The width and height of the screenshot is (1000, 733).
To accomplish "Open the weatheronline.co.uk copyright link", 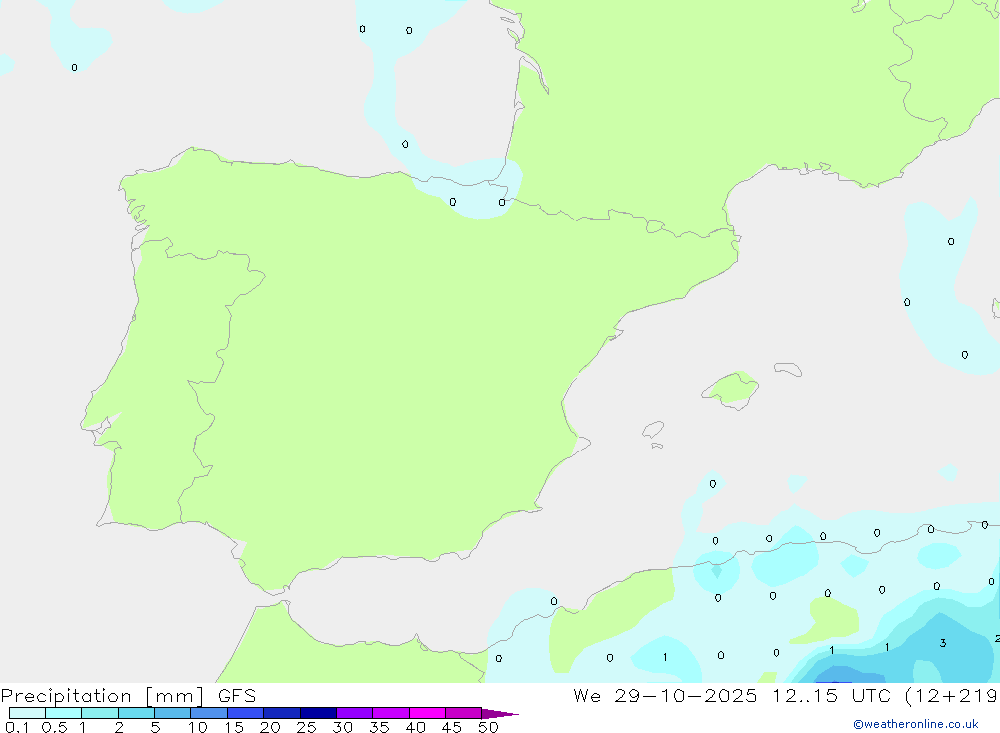I will (916, 724).
